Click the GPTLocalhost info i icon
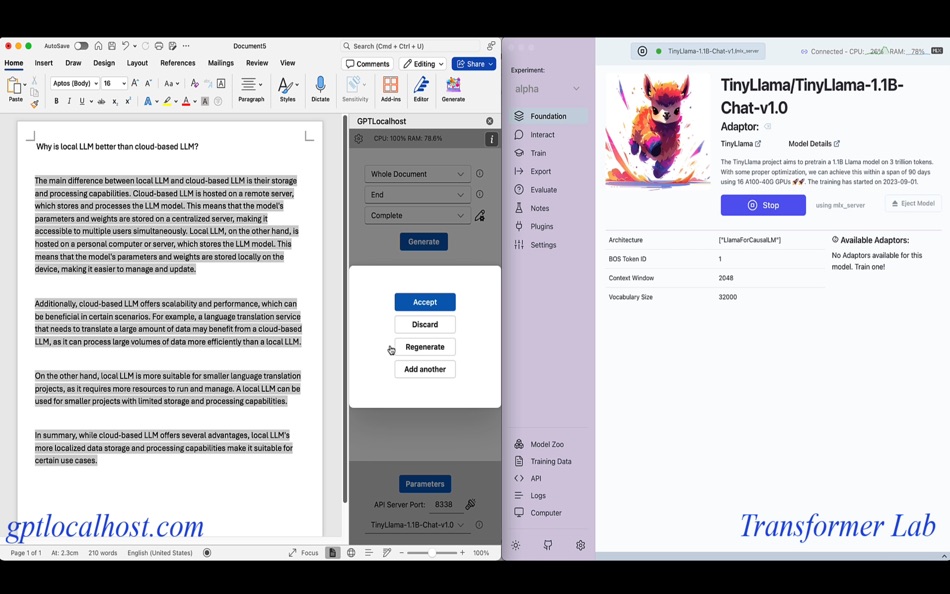The image size is (950, 594). pyautogui.click(x=491, y=139)
